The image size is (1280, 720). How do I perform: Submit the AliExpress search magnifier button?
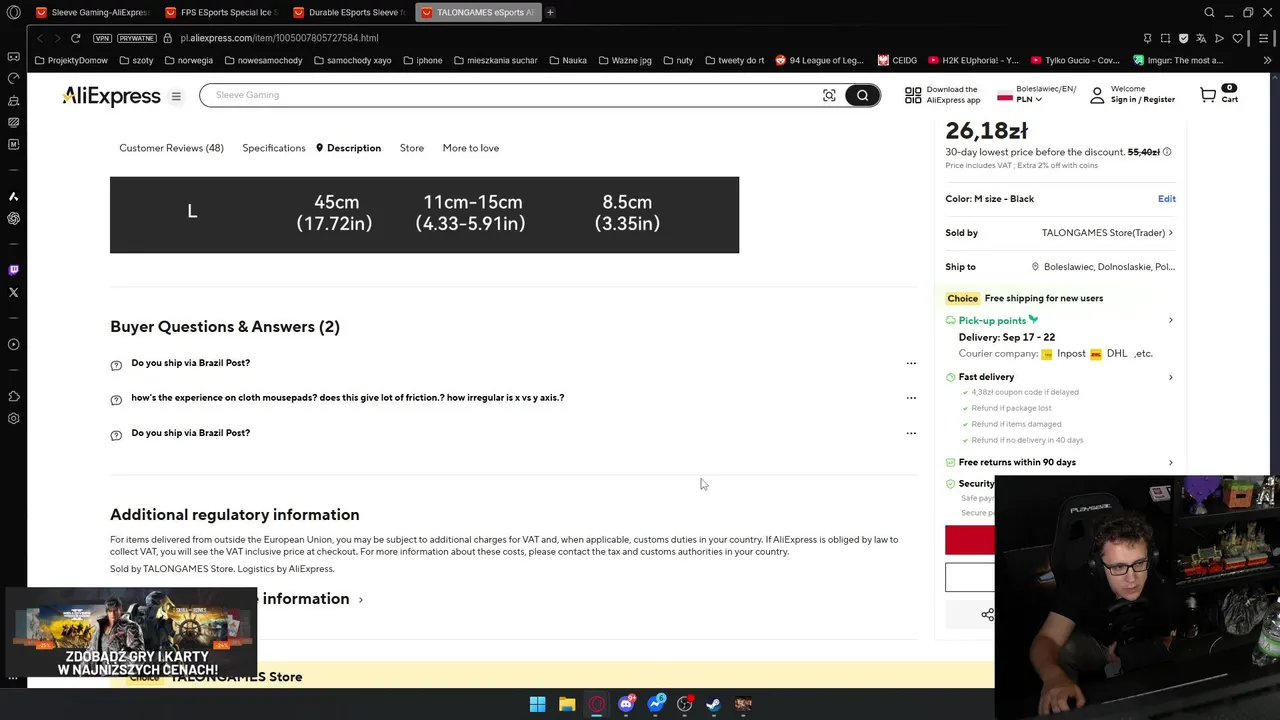[862, 95]
